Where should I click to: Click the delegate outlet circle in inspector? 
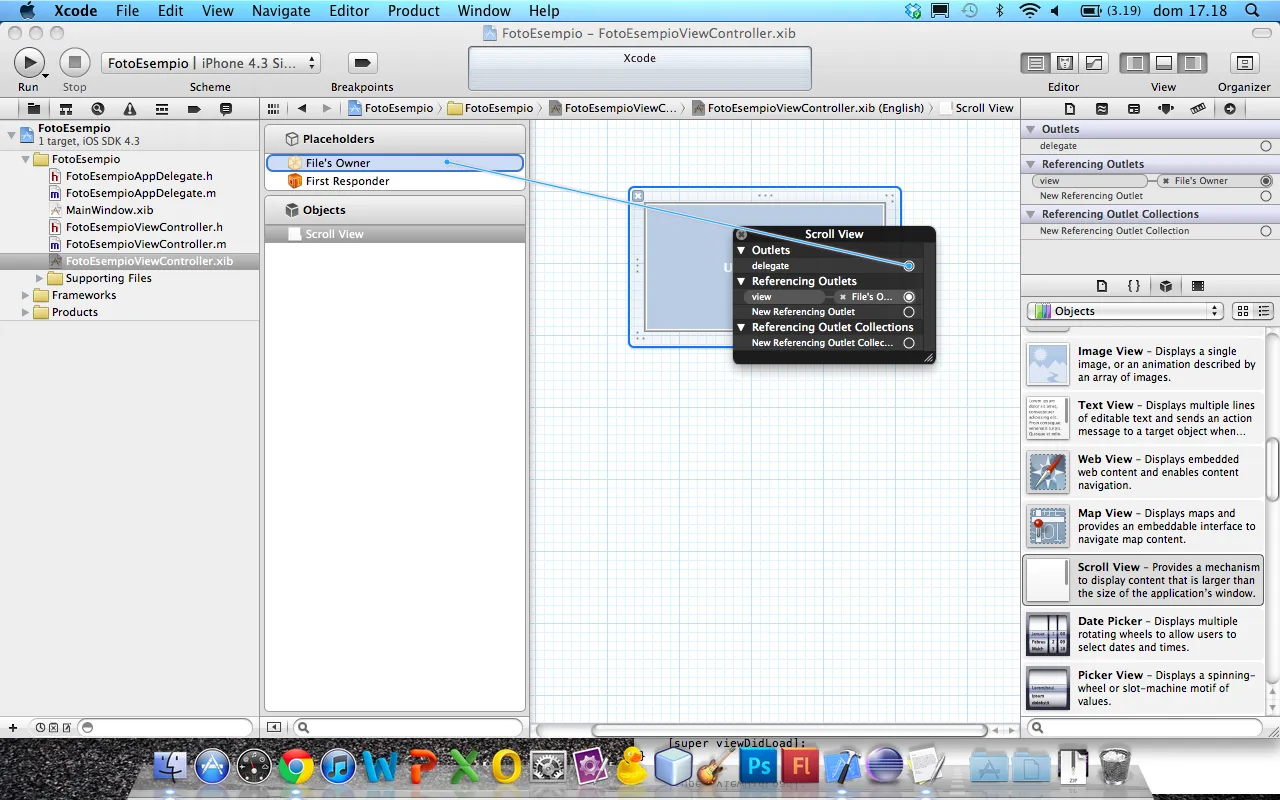pyautogui.click(x=1266, y=146)
